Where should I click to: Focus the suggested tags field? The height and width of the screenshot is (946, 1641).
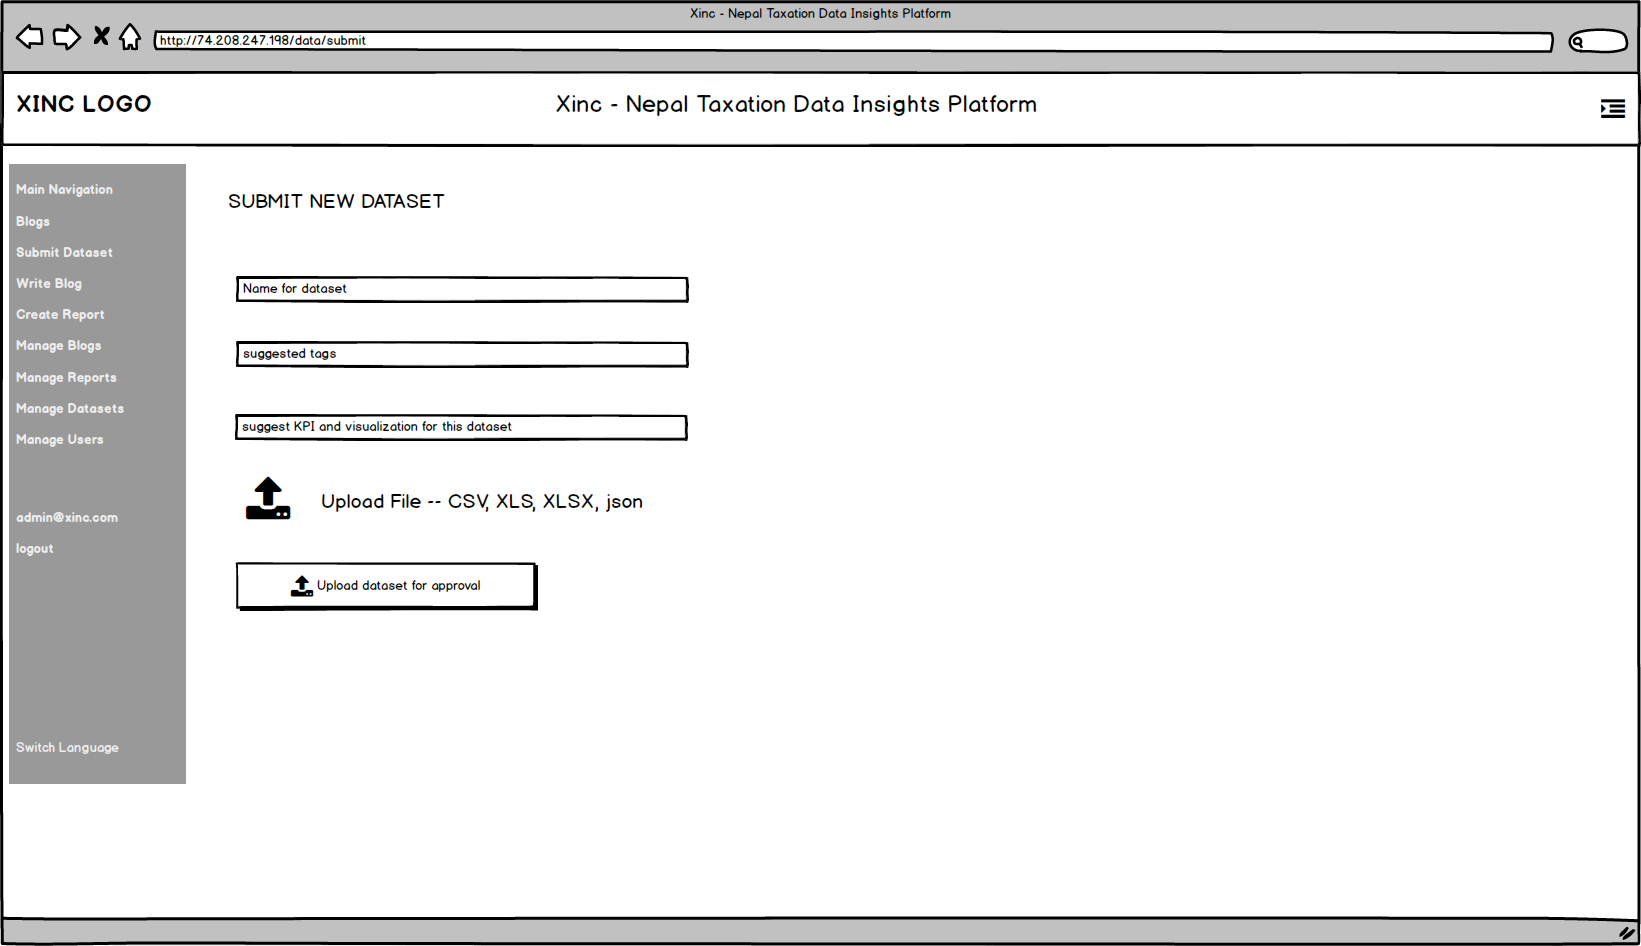462,354
